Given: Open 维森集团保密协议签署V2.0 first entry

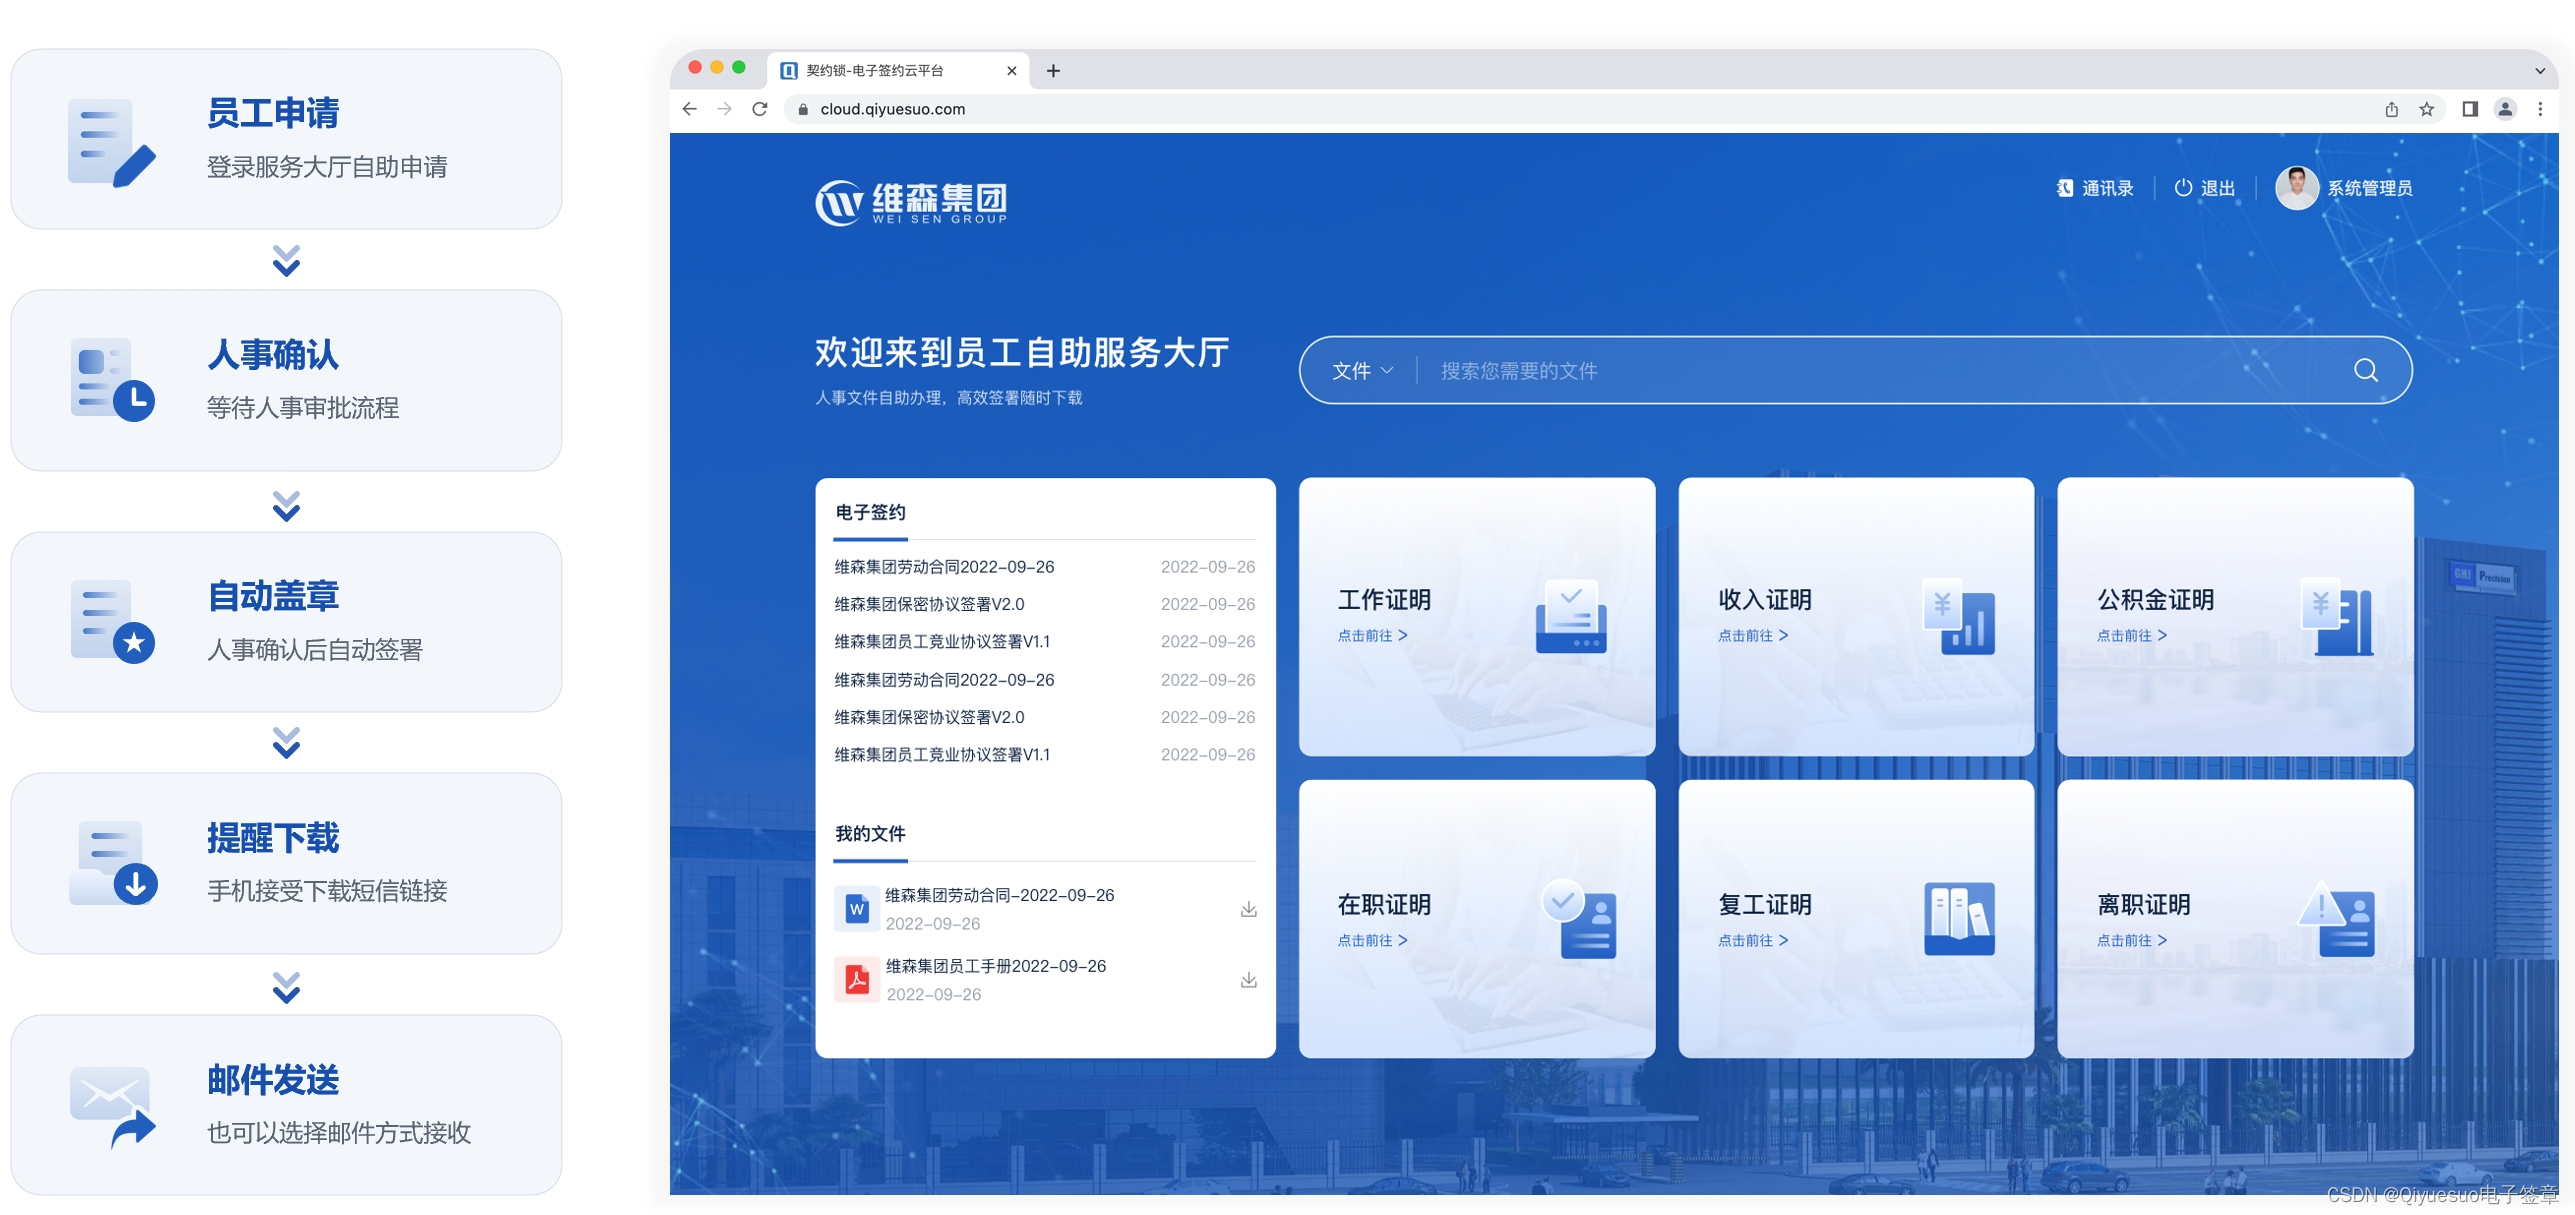Looking at the screenshot, I should (x=929, y=605).
